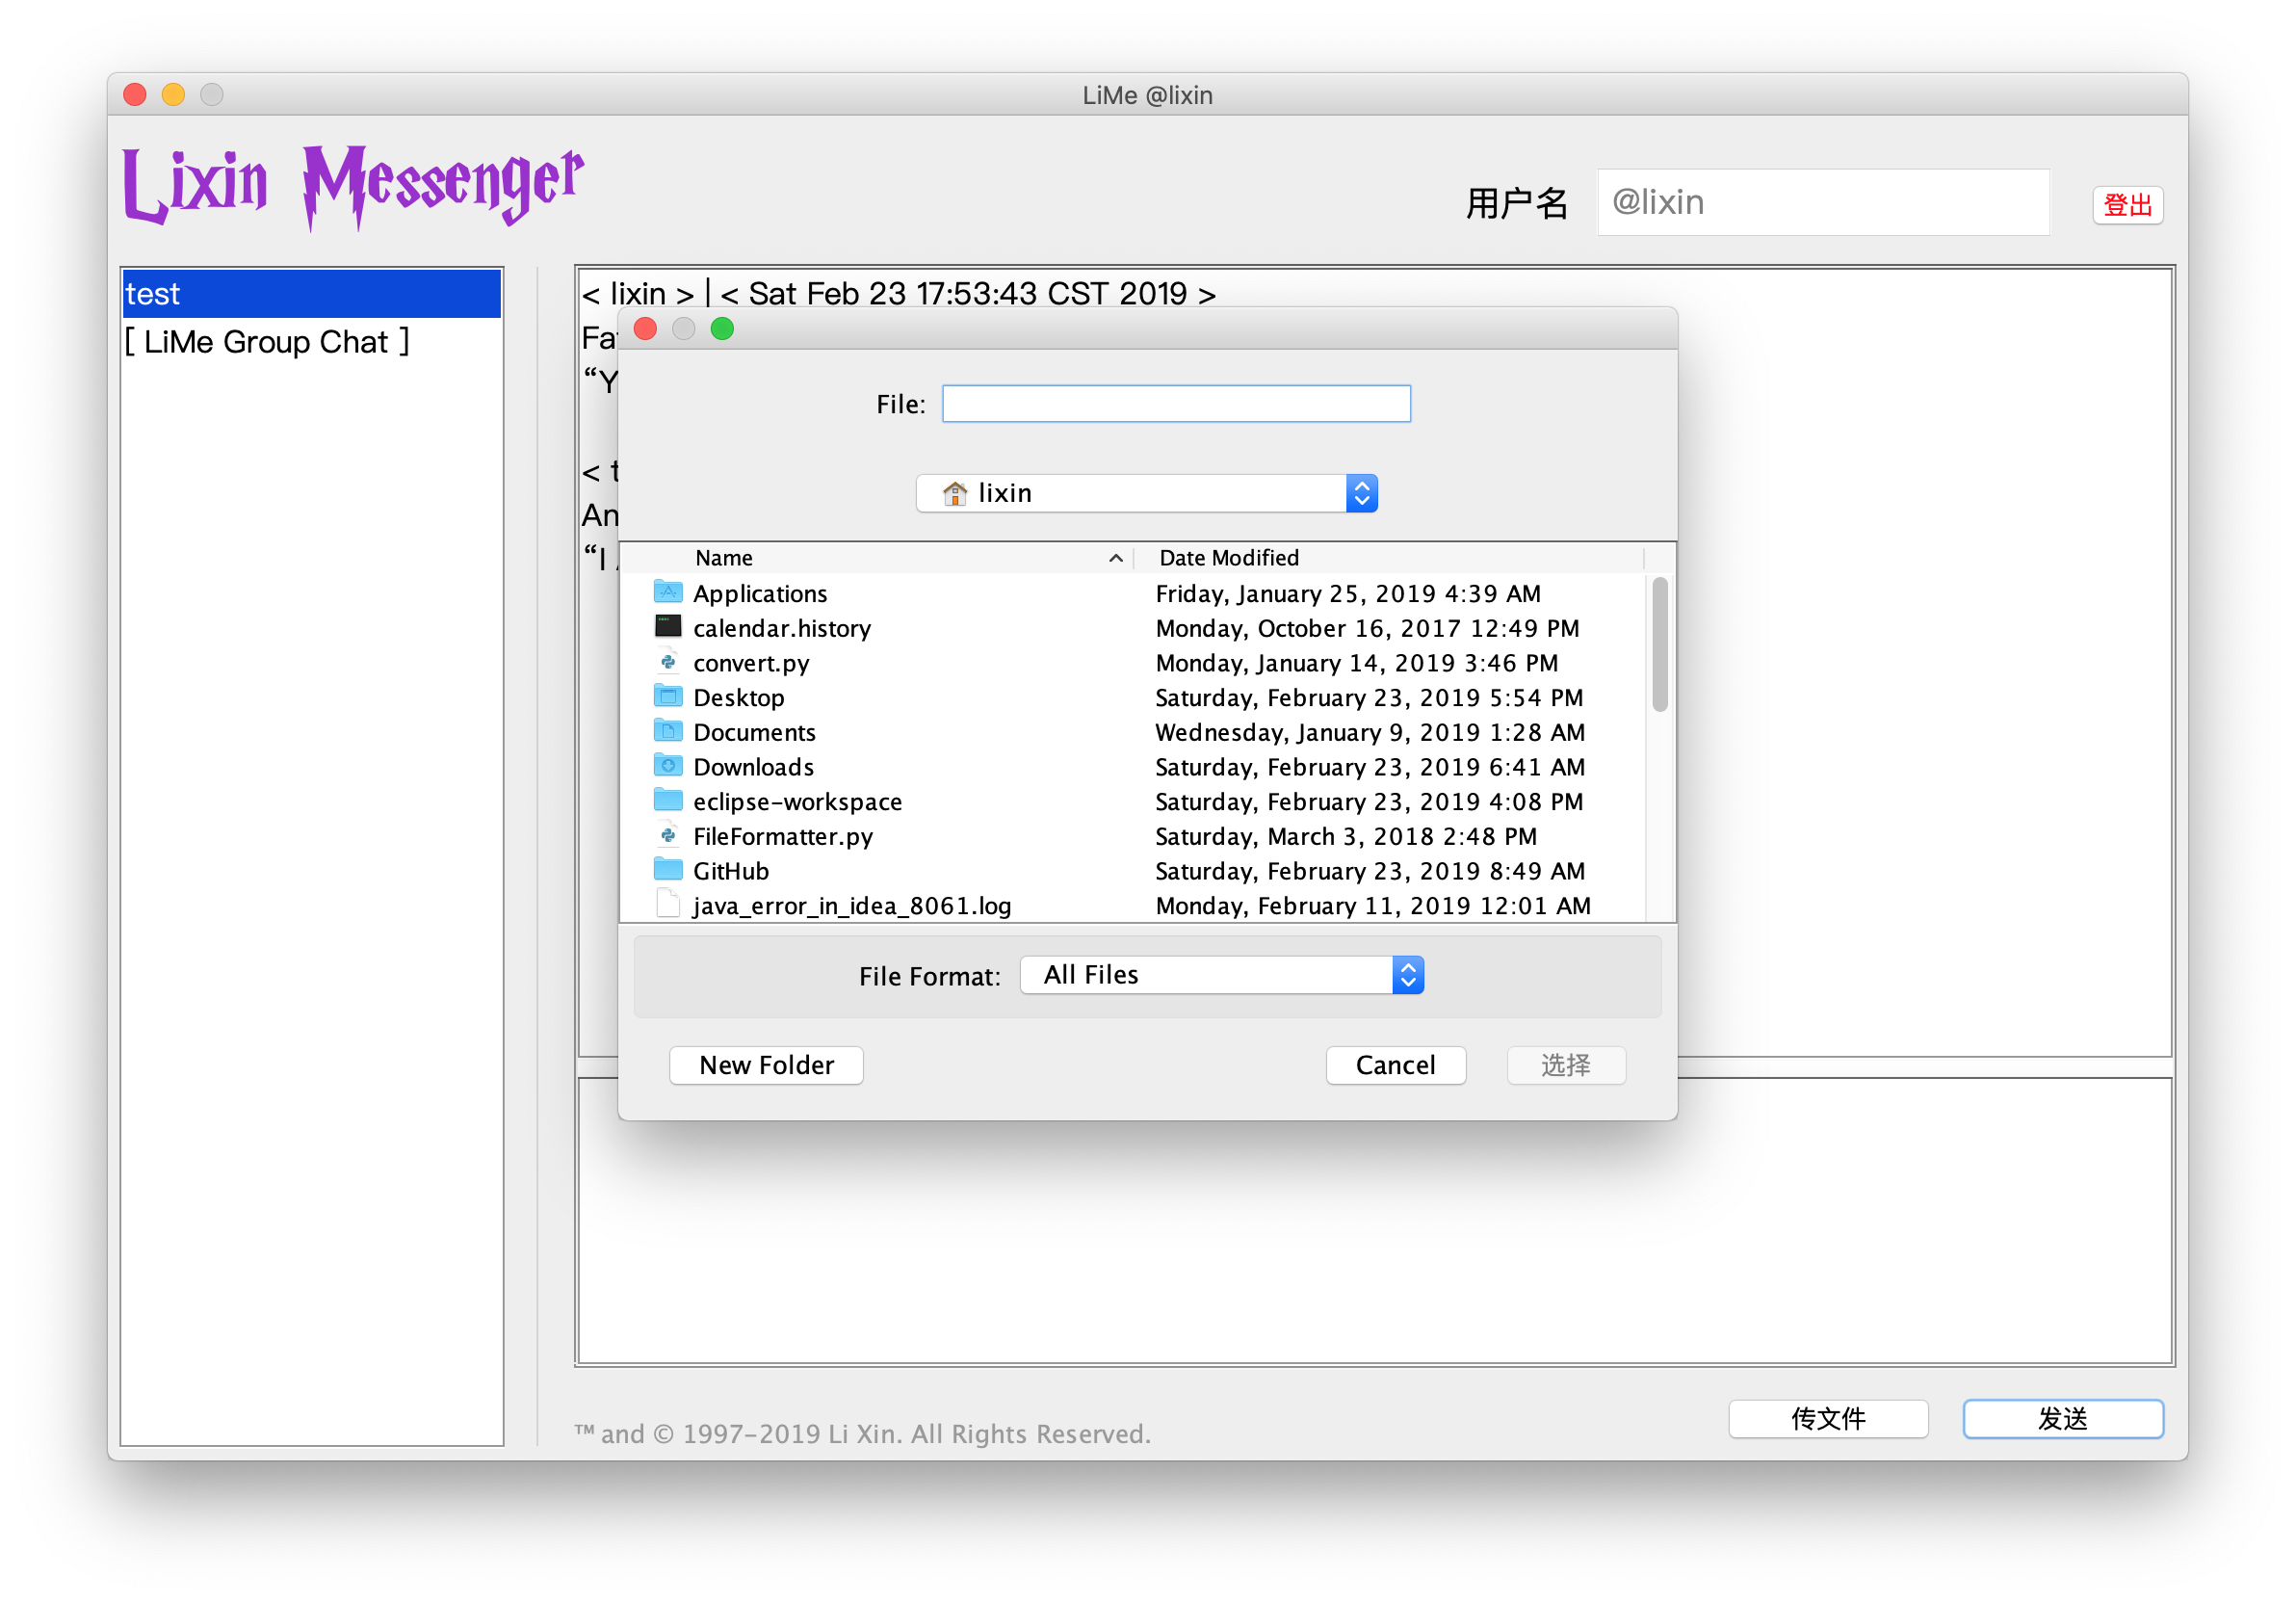Viewport: 2296px width, 1603px height.
Task: Click the Downloads folder icon
Action: pos(668,766)
